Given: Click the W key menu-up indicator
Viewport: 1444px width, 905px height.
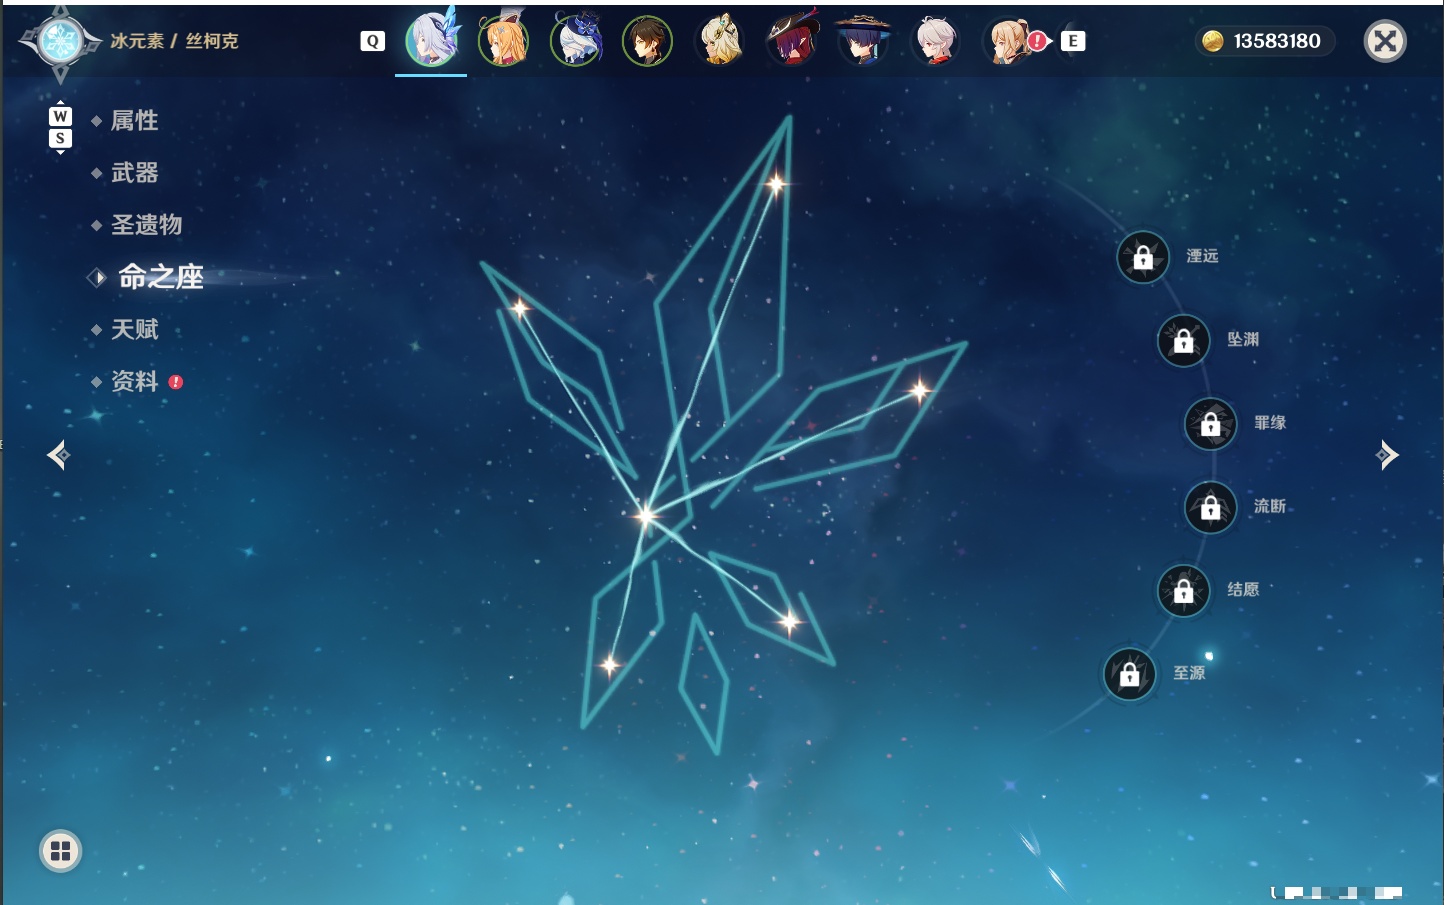Looking at the screenshot, I should (x=60, y=116).
